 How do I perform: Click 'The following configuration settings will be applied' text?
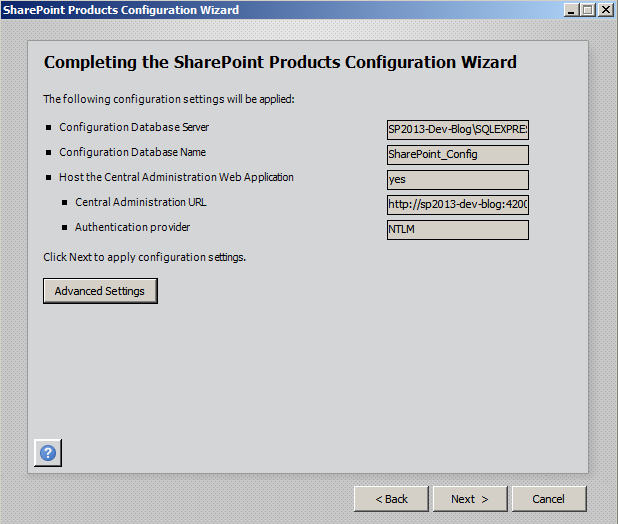(x=169, y=99)
